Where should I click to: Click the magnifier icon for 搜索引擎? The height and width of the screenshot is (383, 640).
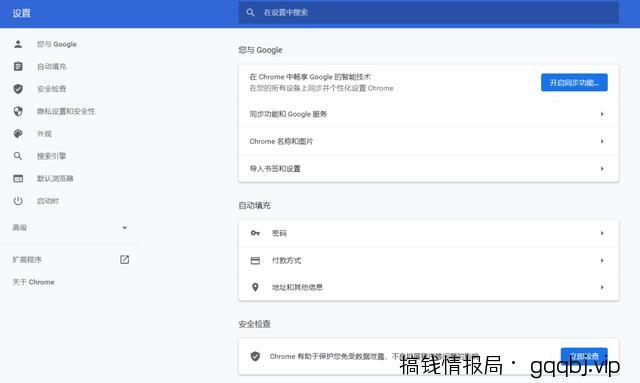18,156
